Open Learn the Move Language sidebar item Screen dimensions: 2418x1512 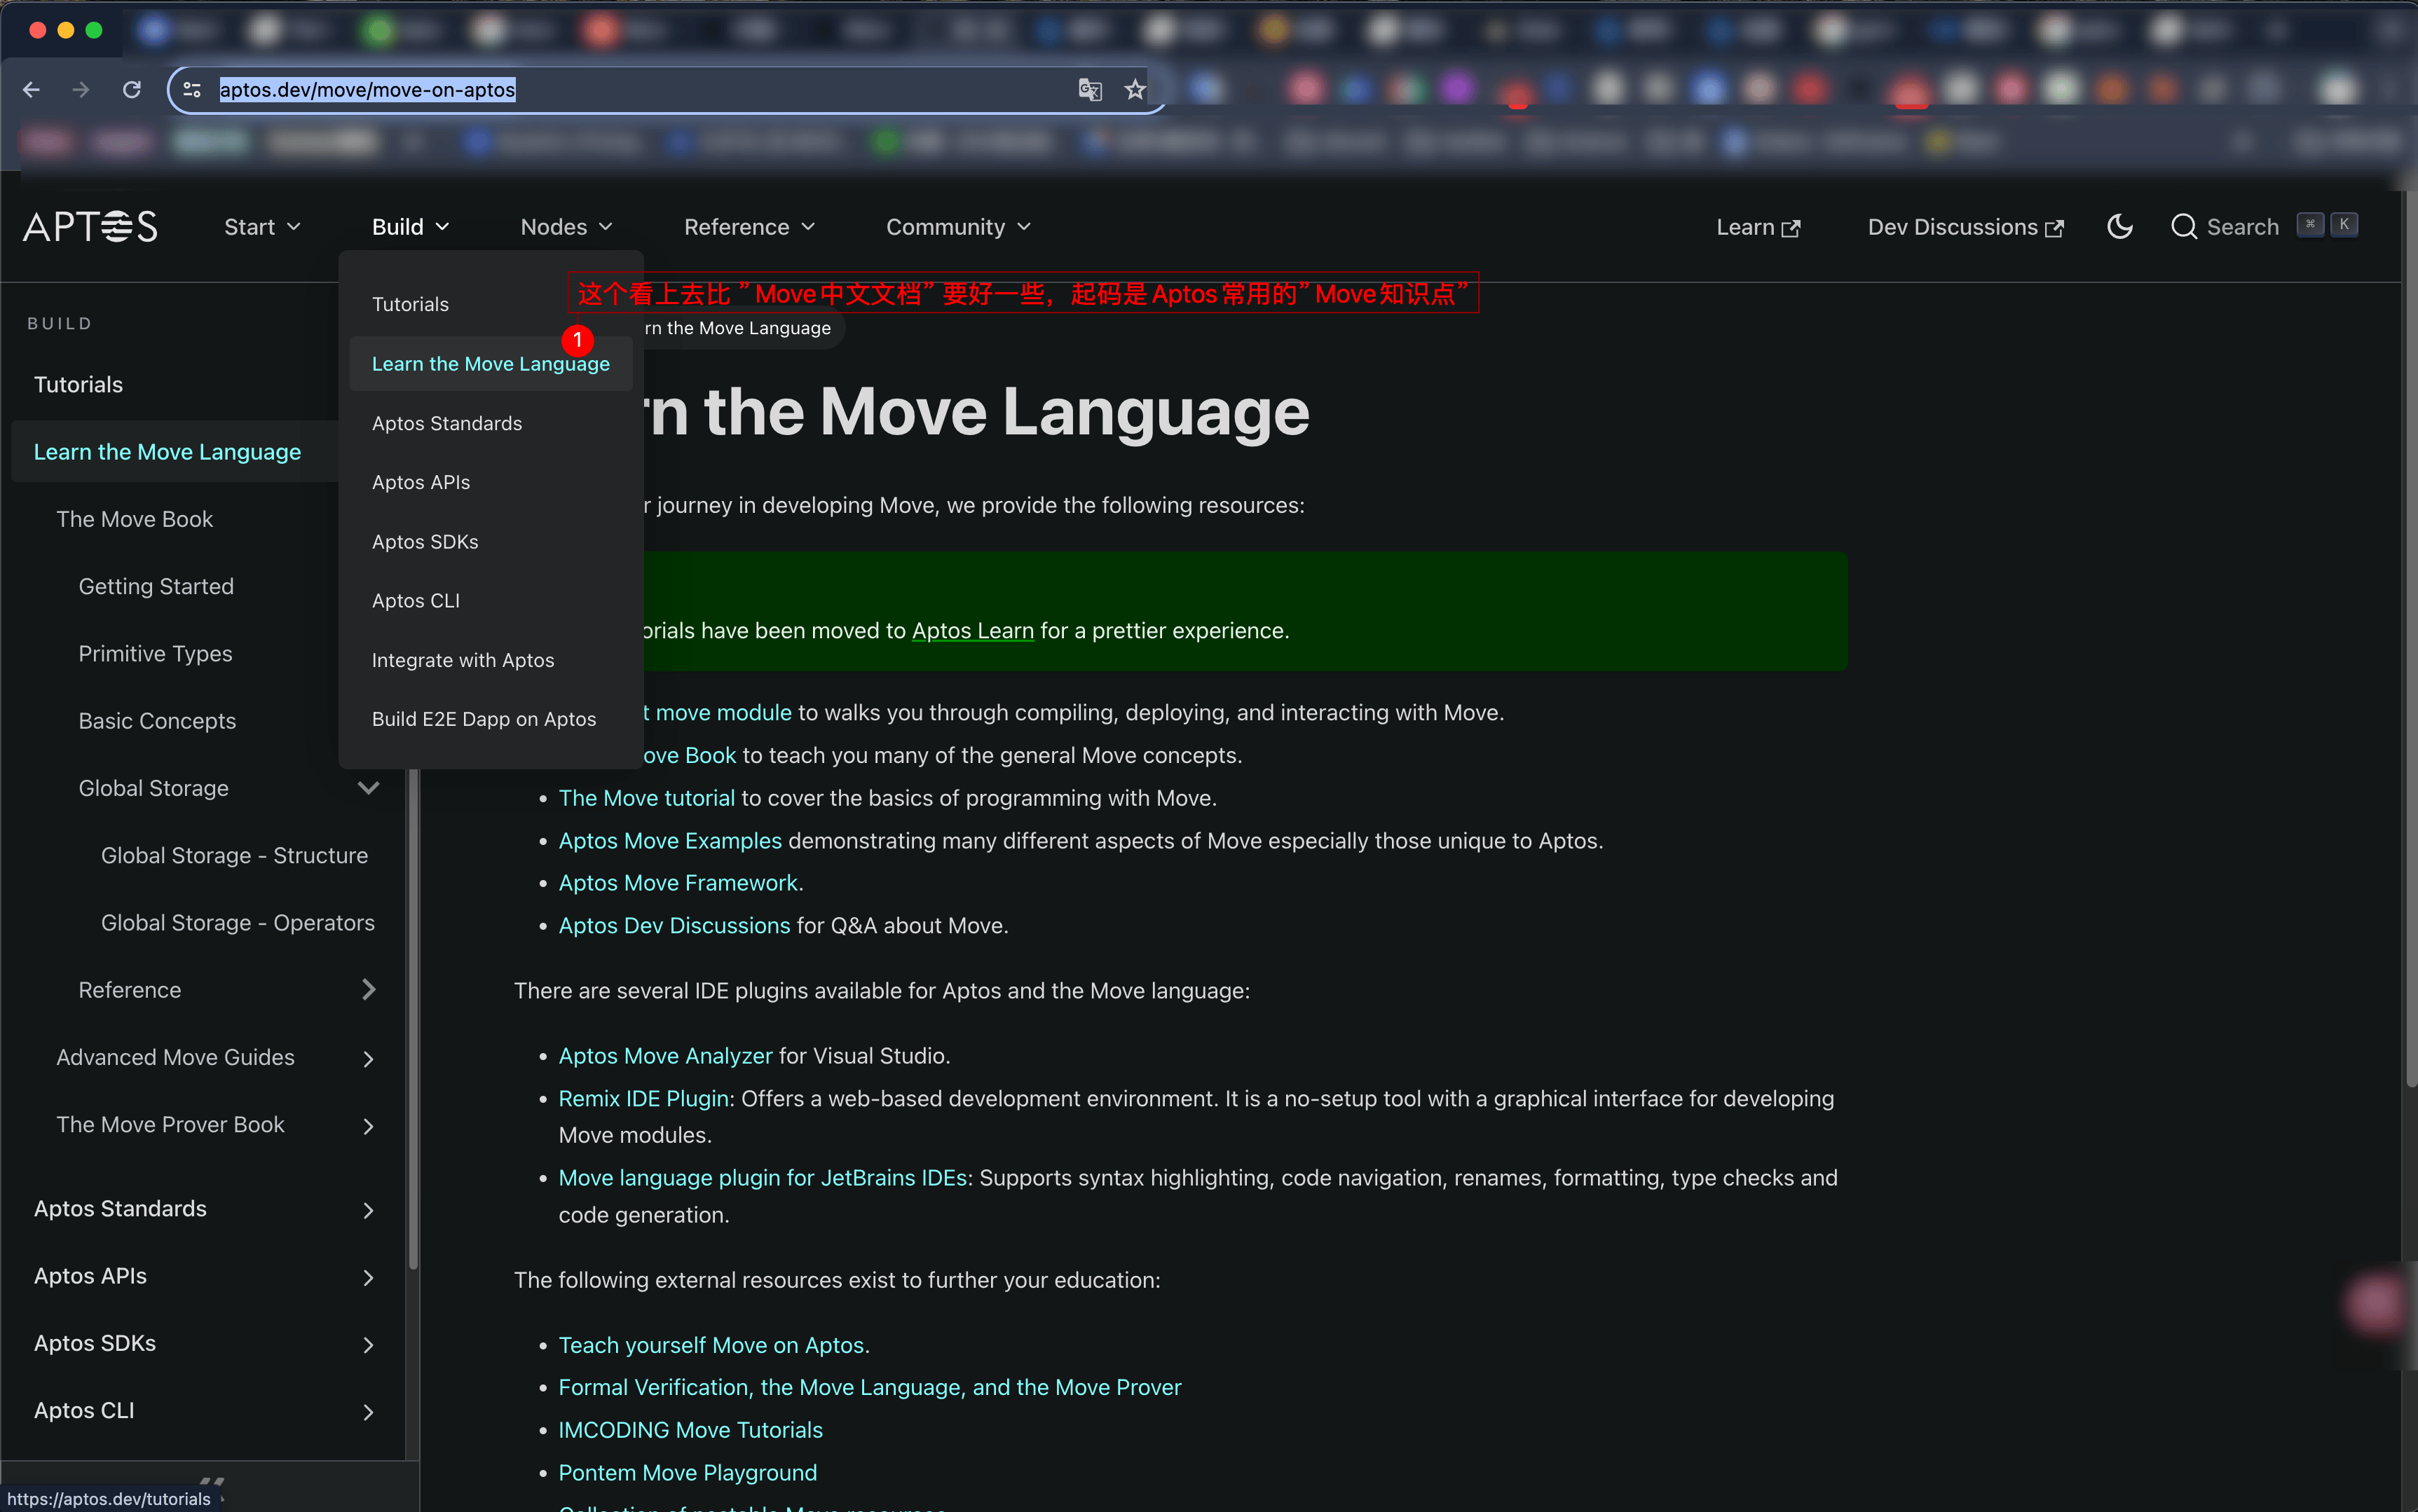167,452
